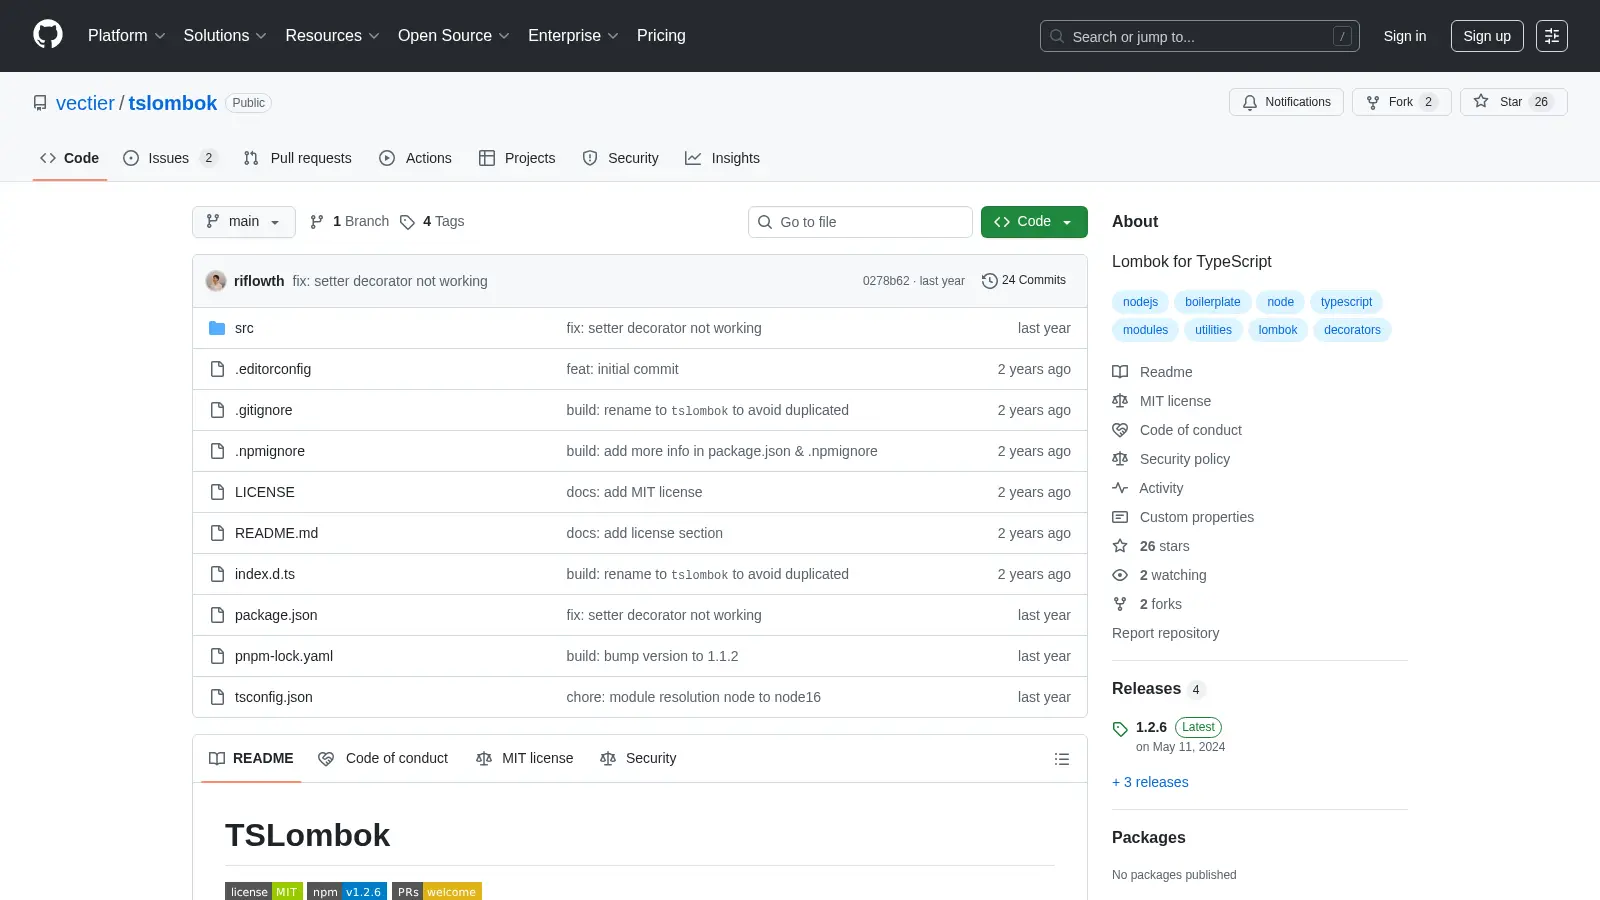Focus the Go to file field

point(860,222)
